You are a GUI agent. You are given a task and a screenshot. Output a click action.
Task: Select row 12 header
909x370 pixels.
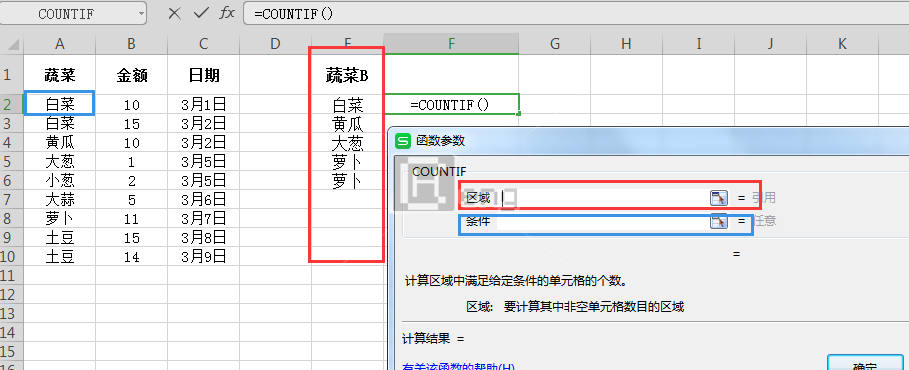coord(12,295)
